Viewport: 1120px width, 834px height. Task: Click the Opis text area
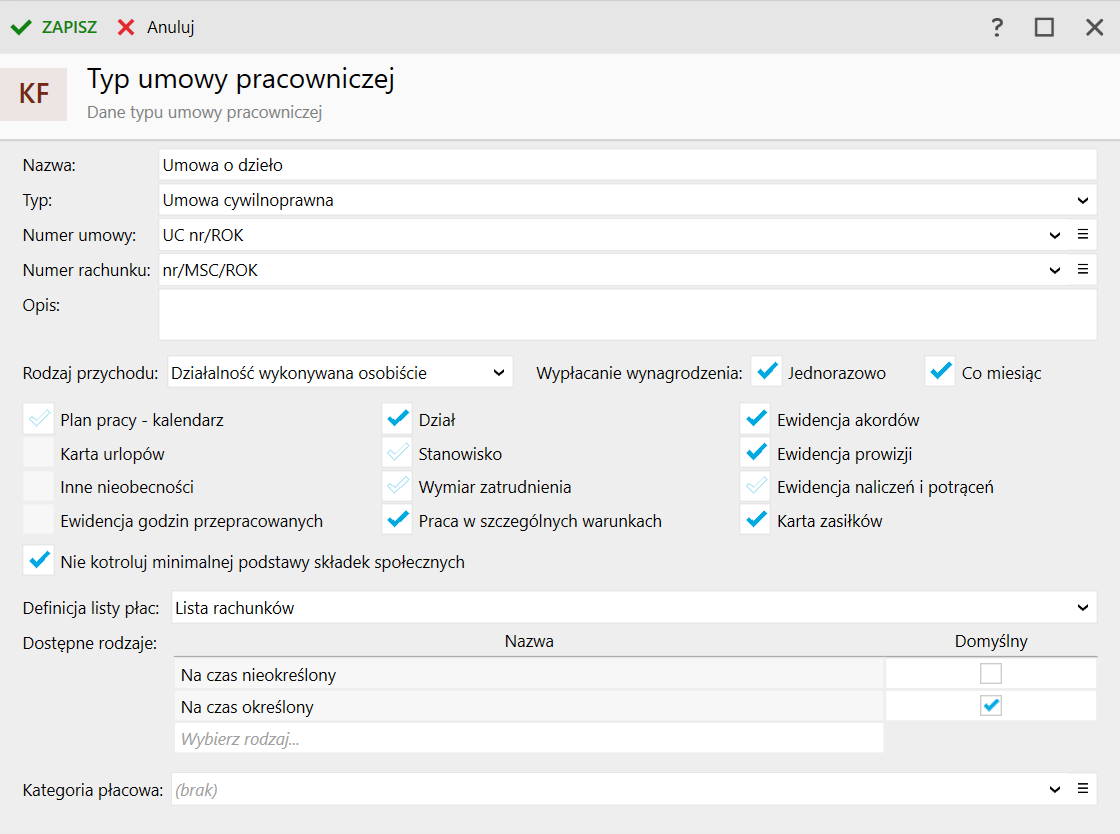[x=627, y=315]
